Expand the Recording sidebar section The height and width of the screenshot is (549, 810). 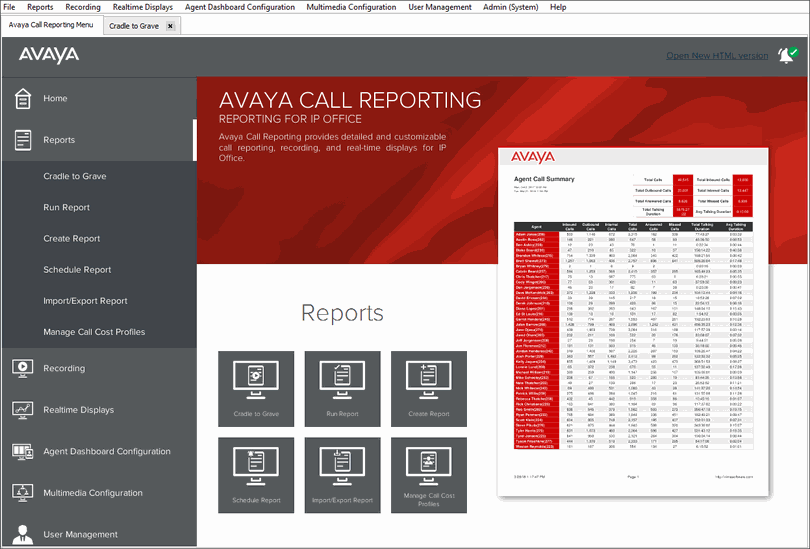(99, 368)
